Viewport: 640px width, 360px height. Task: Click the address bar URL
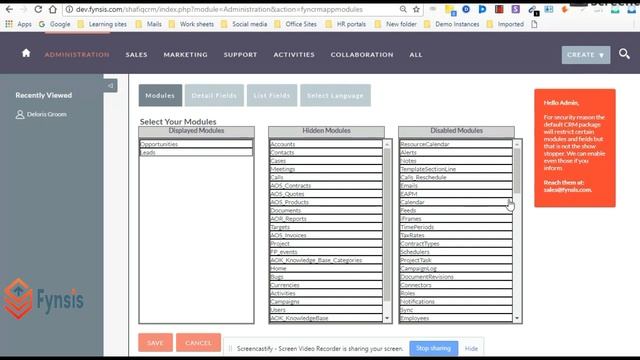pyautogui.click(x=219, y=9)
